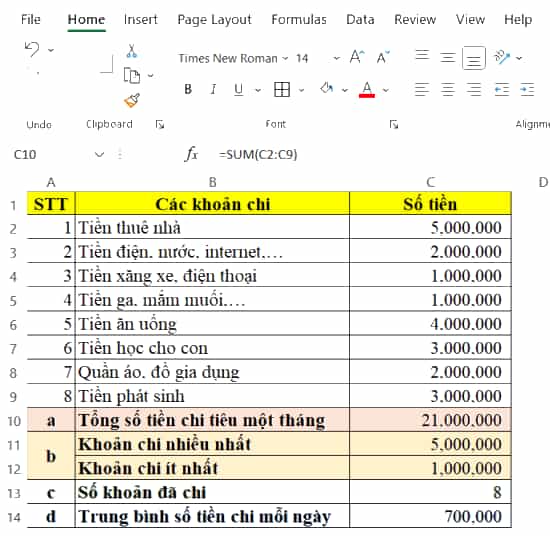Open the Clipboard dialog launcher
The image size is (550, 536).
pyautogui.click(x=160, y=124)
